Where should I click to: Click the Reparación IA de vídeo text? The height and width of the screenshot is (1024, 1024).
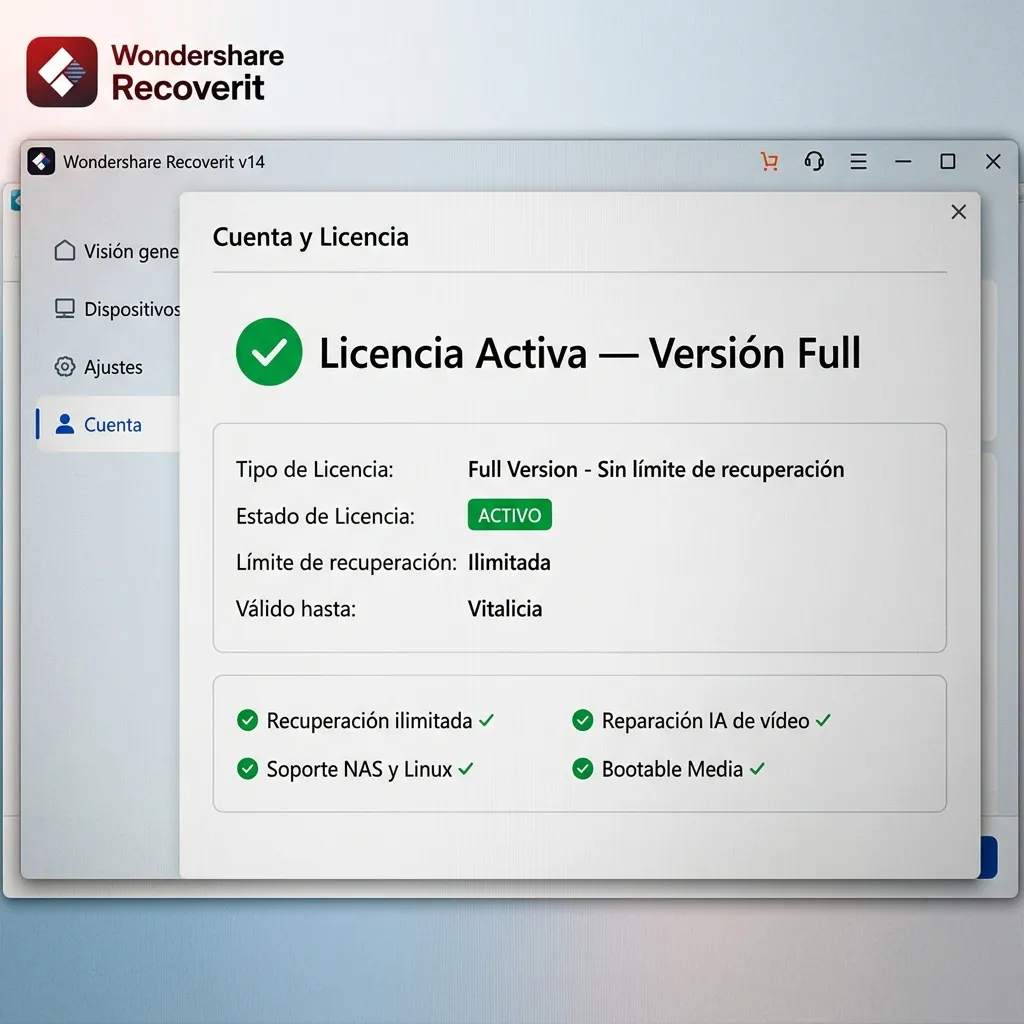pyautogui.click(x=705, y=720)
